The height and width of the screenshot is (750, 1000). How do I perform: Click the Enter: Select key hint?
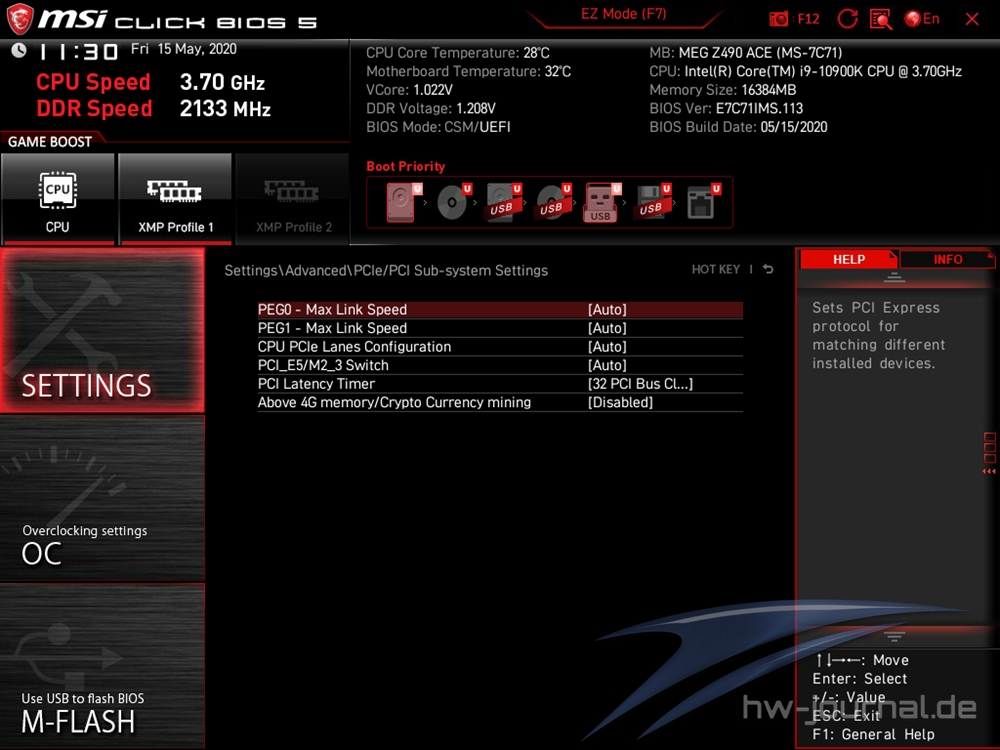[860, 679]
